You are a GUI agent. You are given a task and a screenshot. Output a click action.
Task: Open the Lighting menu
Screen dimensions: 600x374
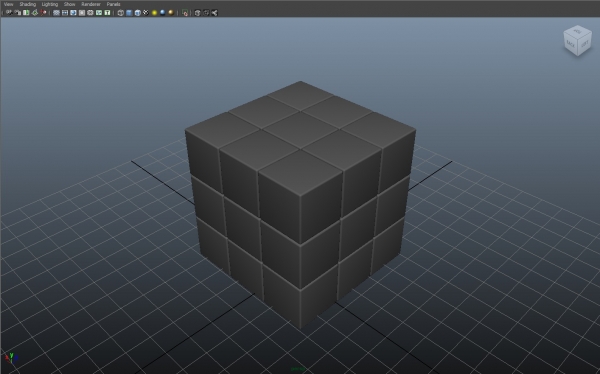[50, 4]
